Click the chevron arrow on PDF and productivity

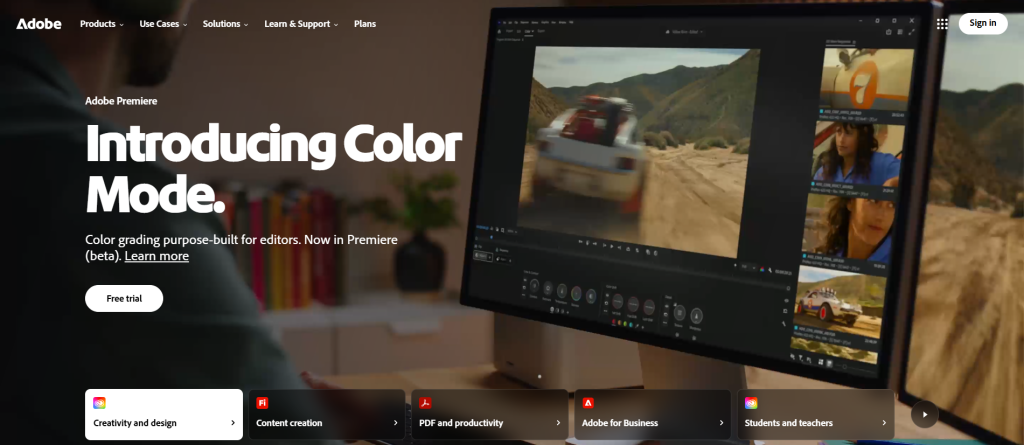[x=558, y=423]
